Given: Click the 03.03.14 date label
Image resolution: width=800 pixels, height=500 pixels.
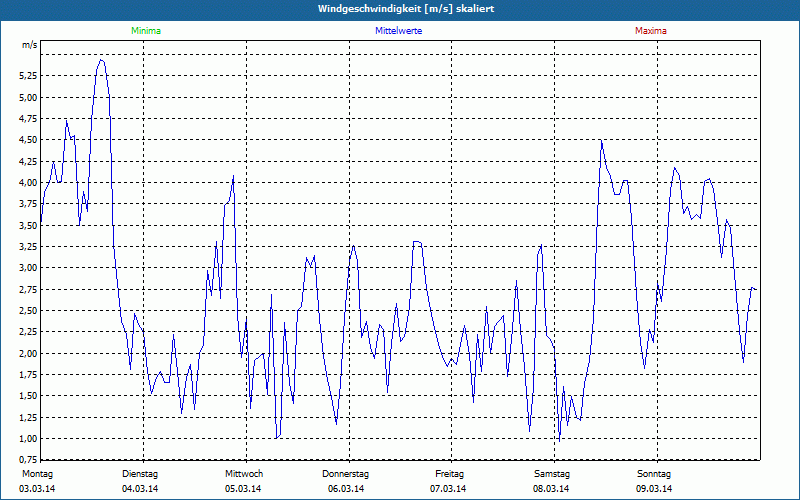Looking at the screenshot, I should coord(37,489).
